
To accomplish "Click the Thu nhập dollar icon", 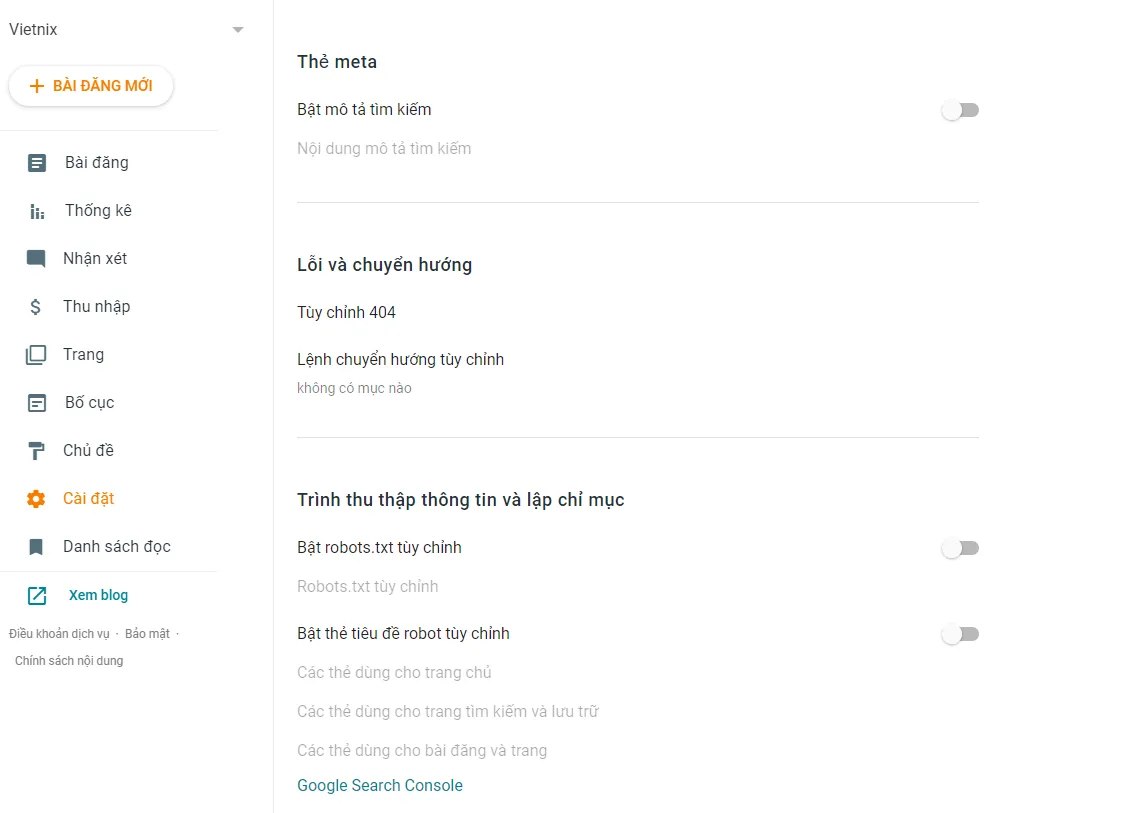I will coord(36,307).
